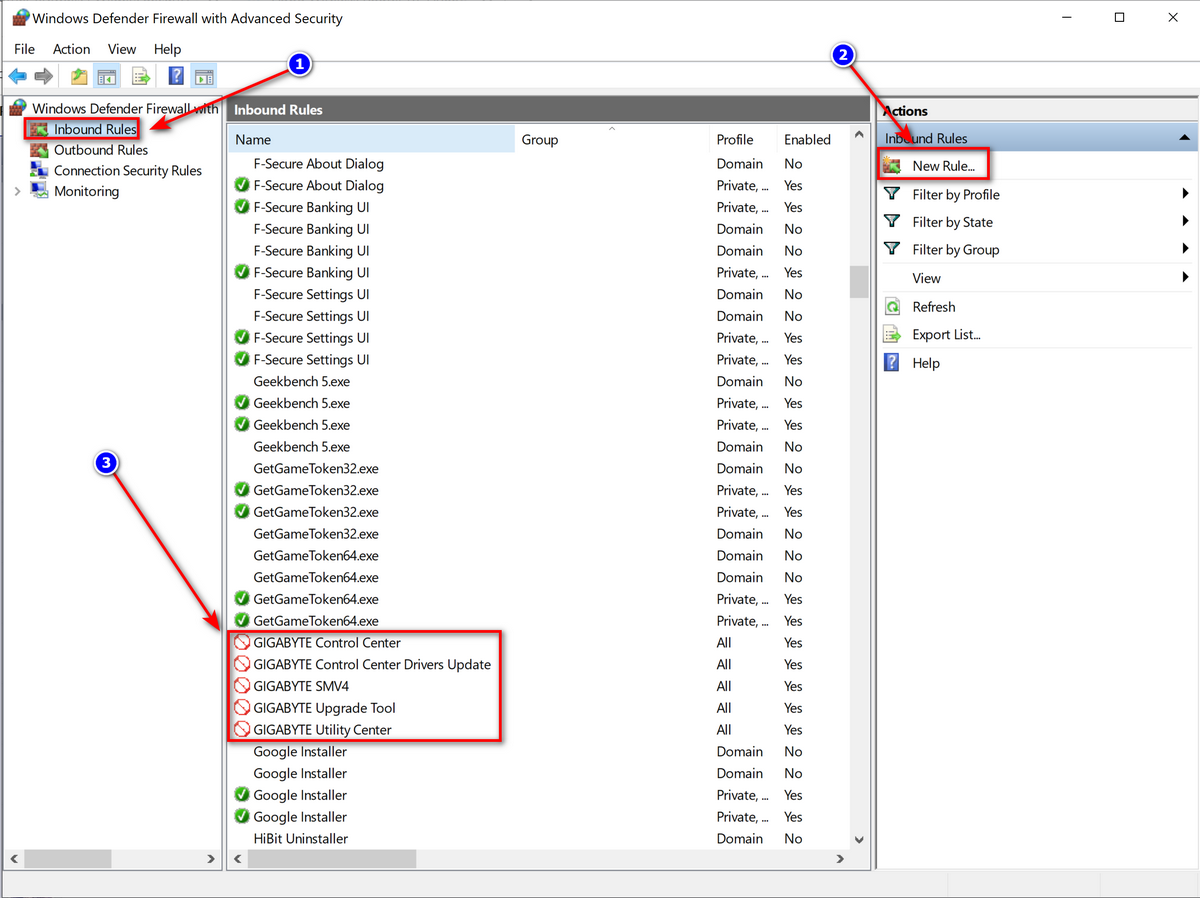
Task: Sort rules by the Name column header
Action: (x=371, y=140)
